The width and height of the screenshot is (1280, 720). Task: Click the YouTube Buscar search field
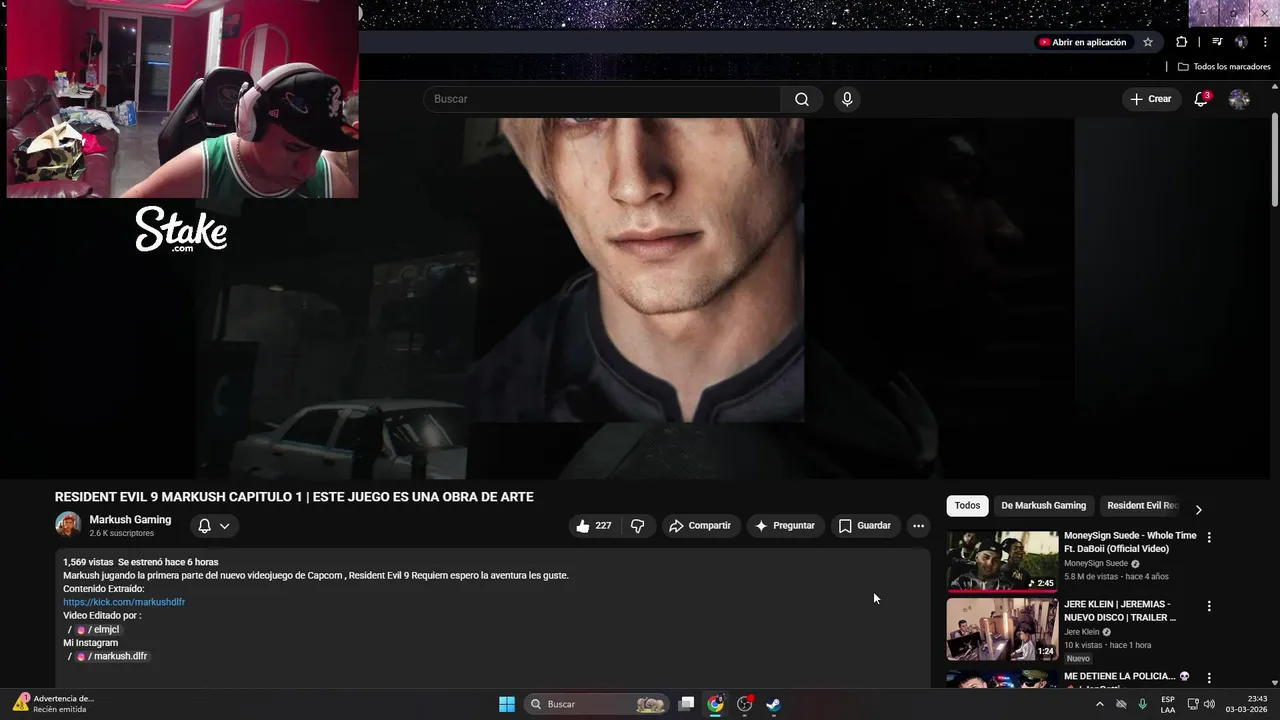pos(602,99)
